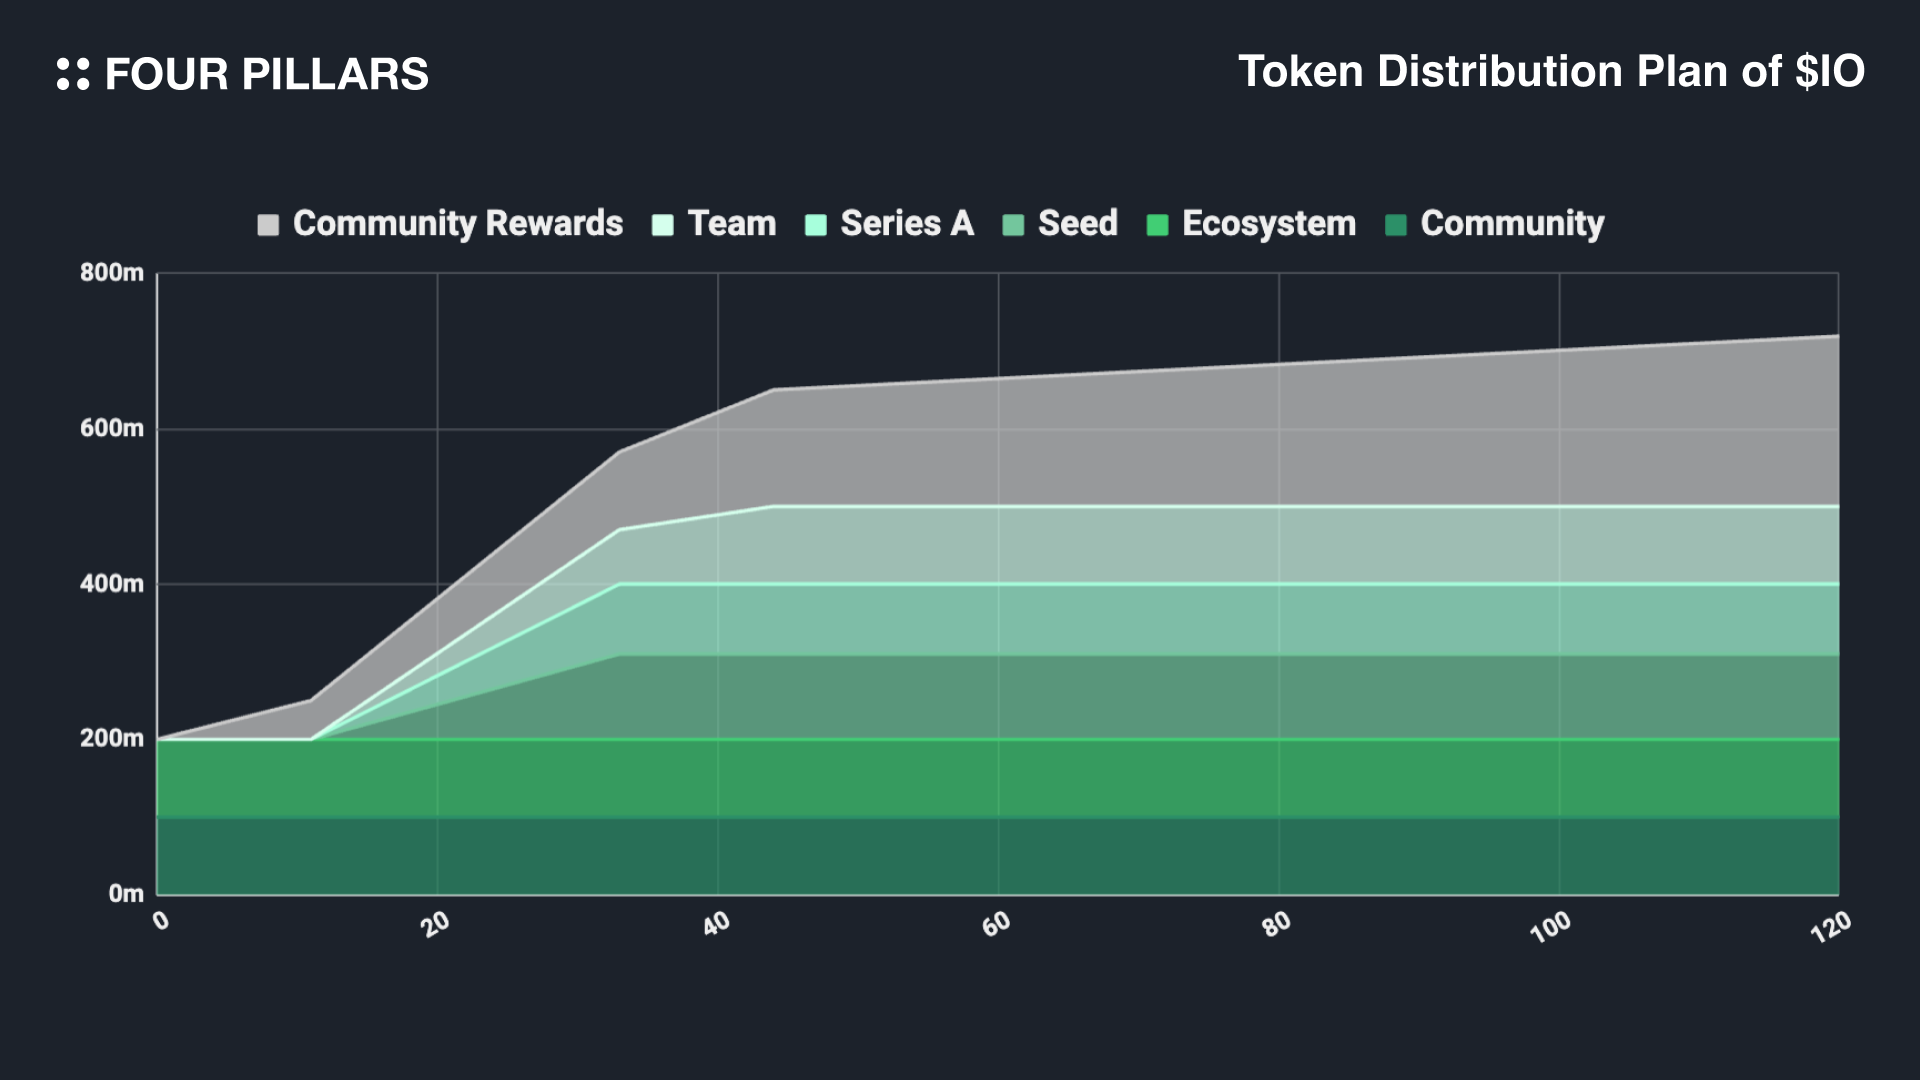This screenshot has width=1920, height=1080.
Task: Click the 0m y-axis label
Action: click(x=126, y=894)
